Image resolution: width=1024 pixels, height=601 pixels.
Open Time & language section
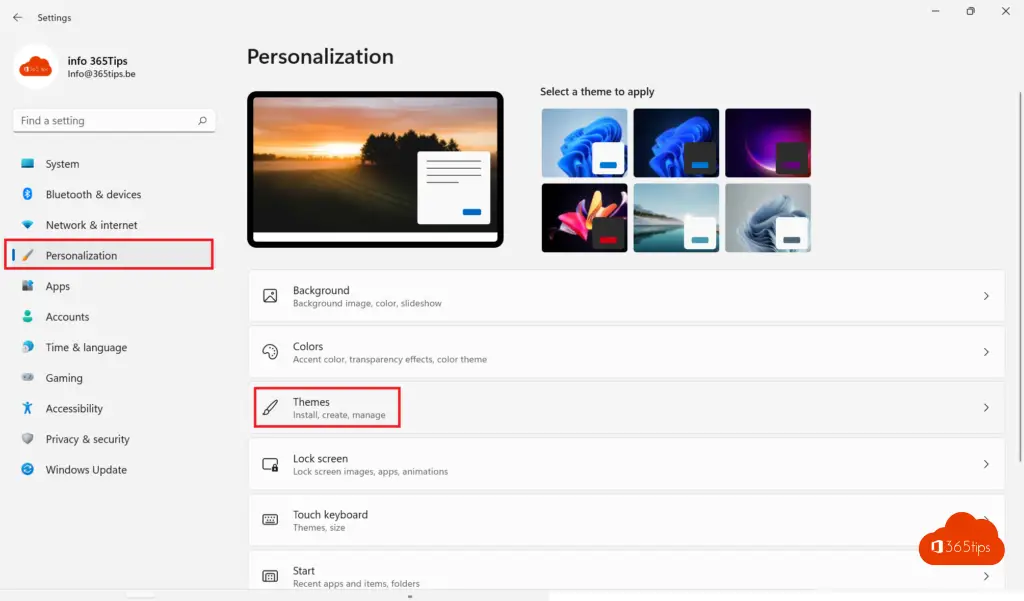click(86, 347)
